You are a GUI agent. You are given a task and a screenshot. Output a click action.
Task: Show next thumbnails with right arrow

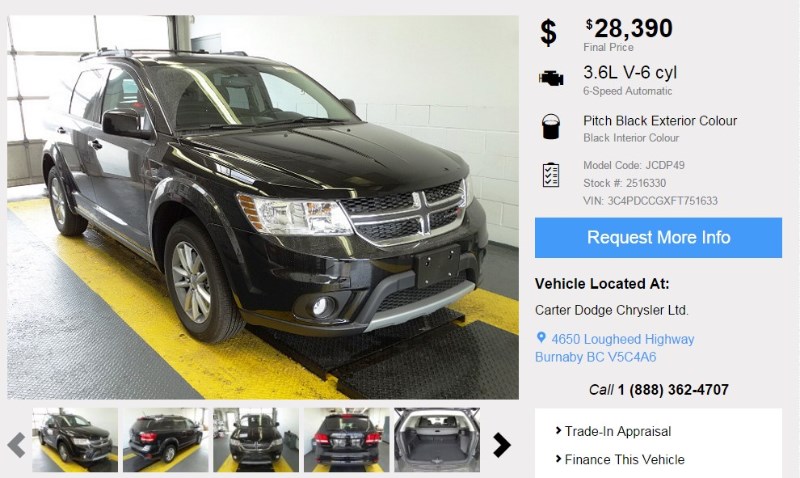point(502,445)
